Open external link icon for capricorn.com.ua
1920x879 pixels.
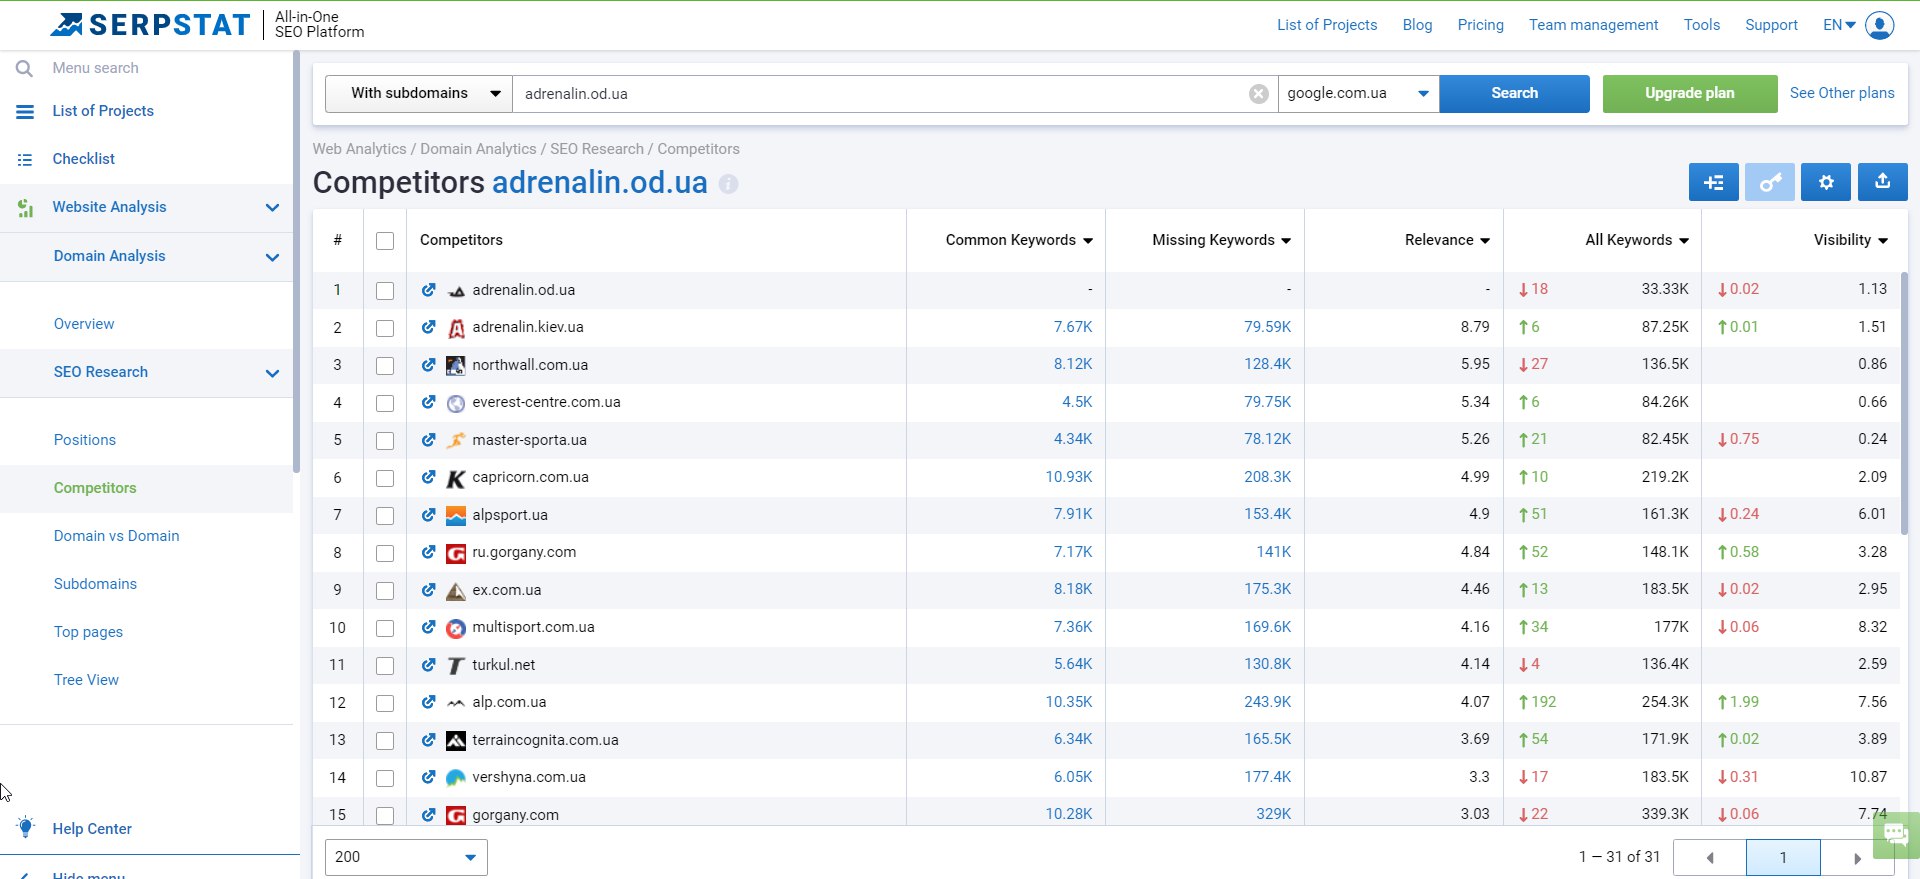point(428,477)
